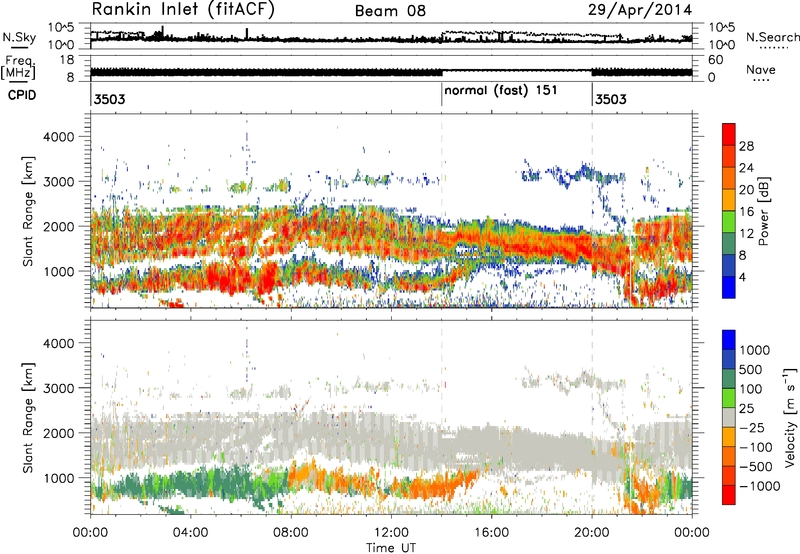Click the '18' tick on the frequency axis
The width and height of the screenshot is (800, 554).
coord(67,60)
